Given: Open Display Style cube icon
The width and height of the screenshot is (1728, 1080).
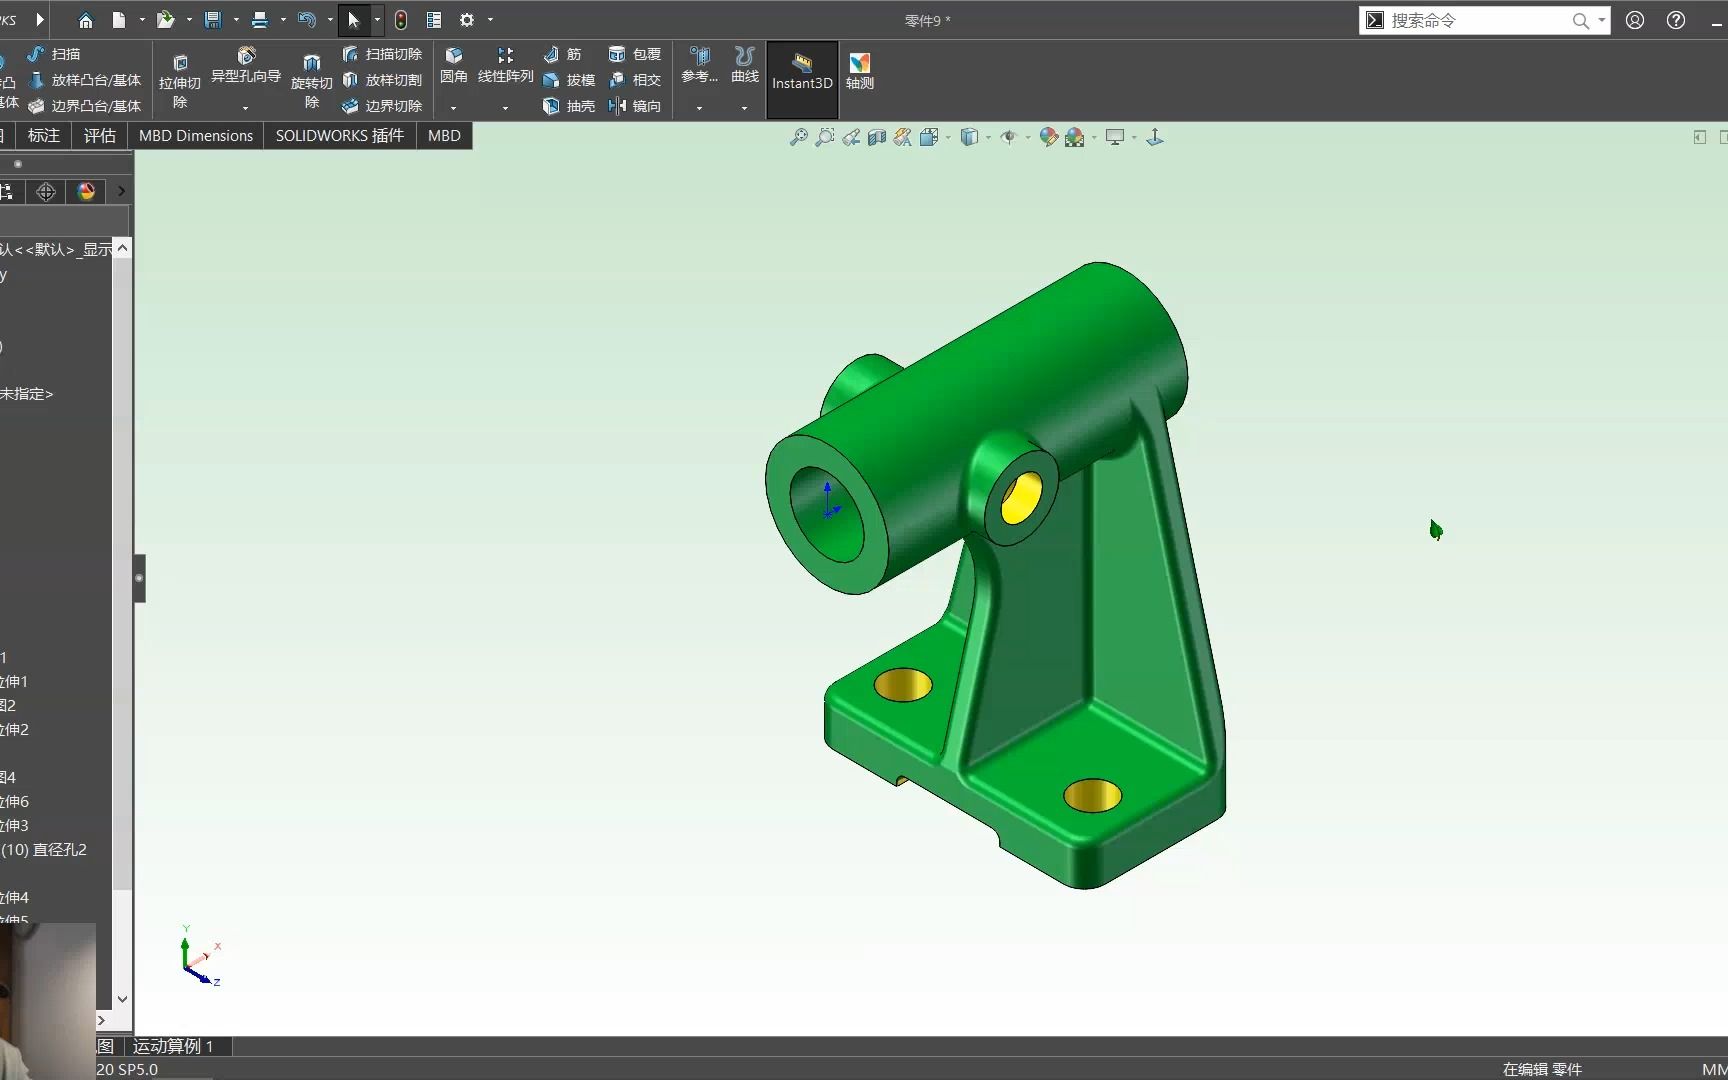Looking at the screenshot, I should (969, 138).
